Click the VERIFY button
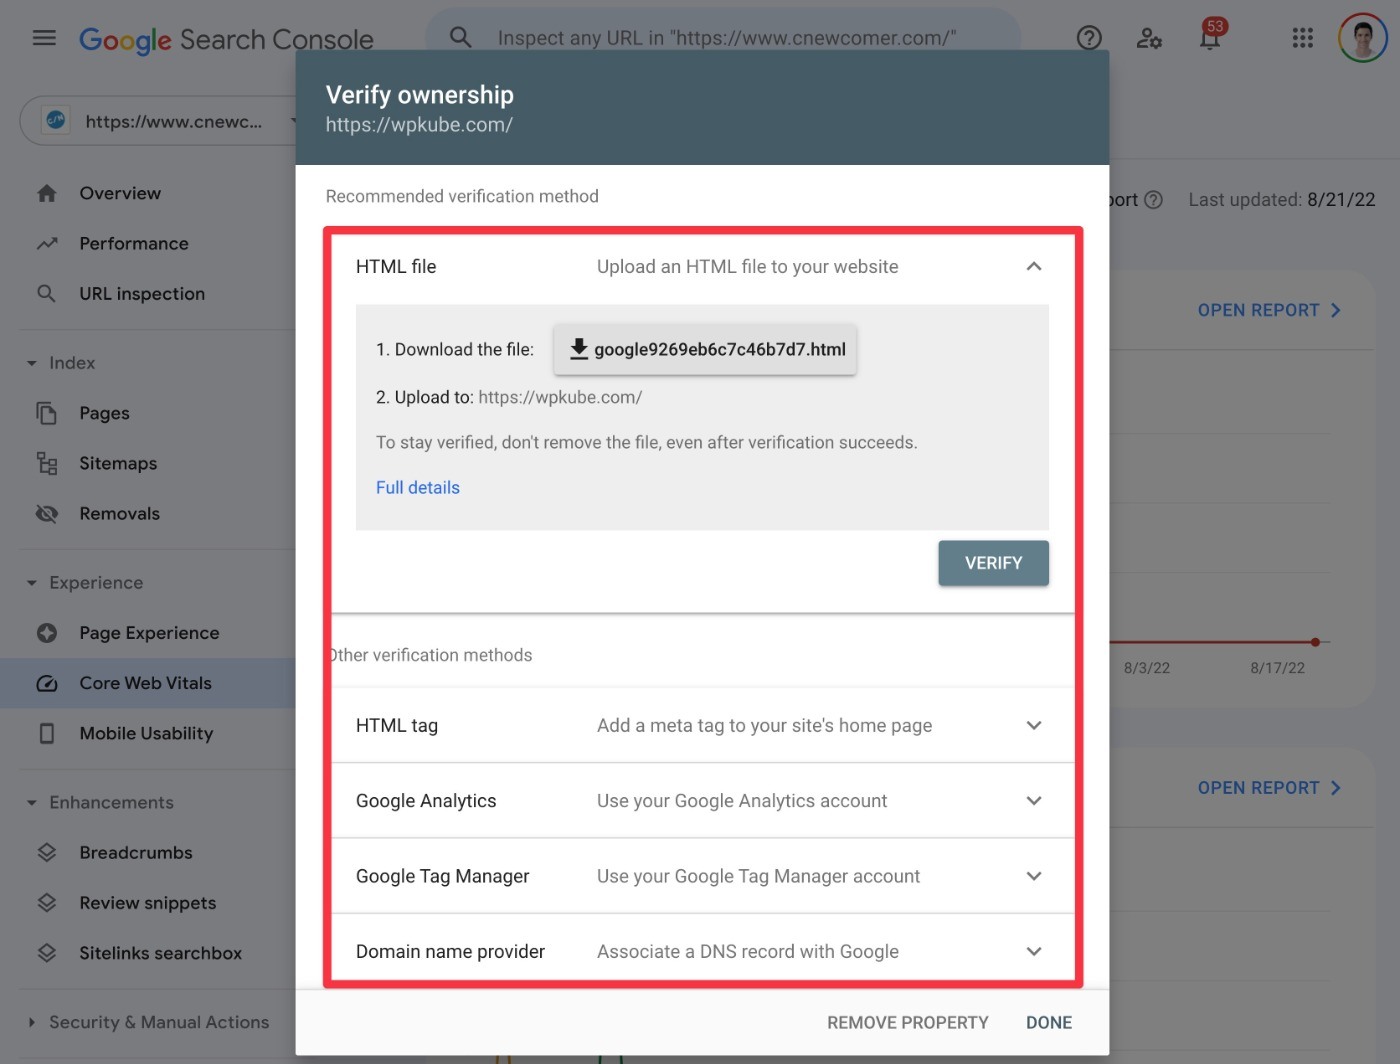The width and height of the screenshot is (1400, 1064). 993,563
